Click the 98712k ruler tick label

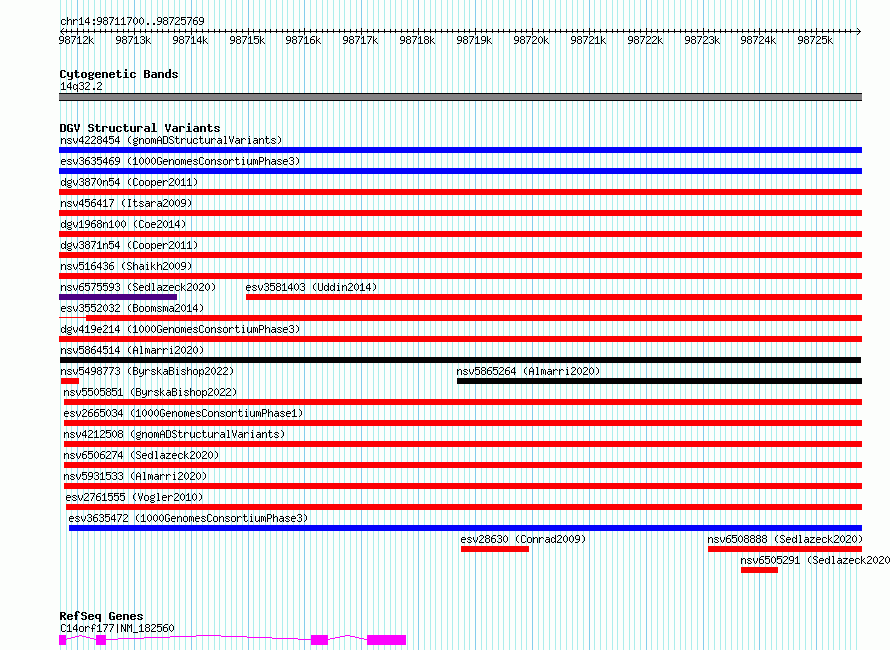tap(76, 40)
